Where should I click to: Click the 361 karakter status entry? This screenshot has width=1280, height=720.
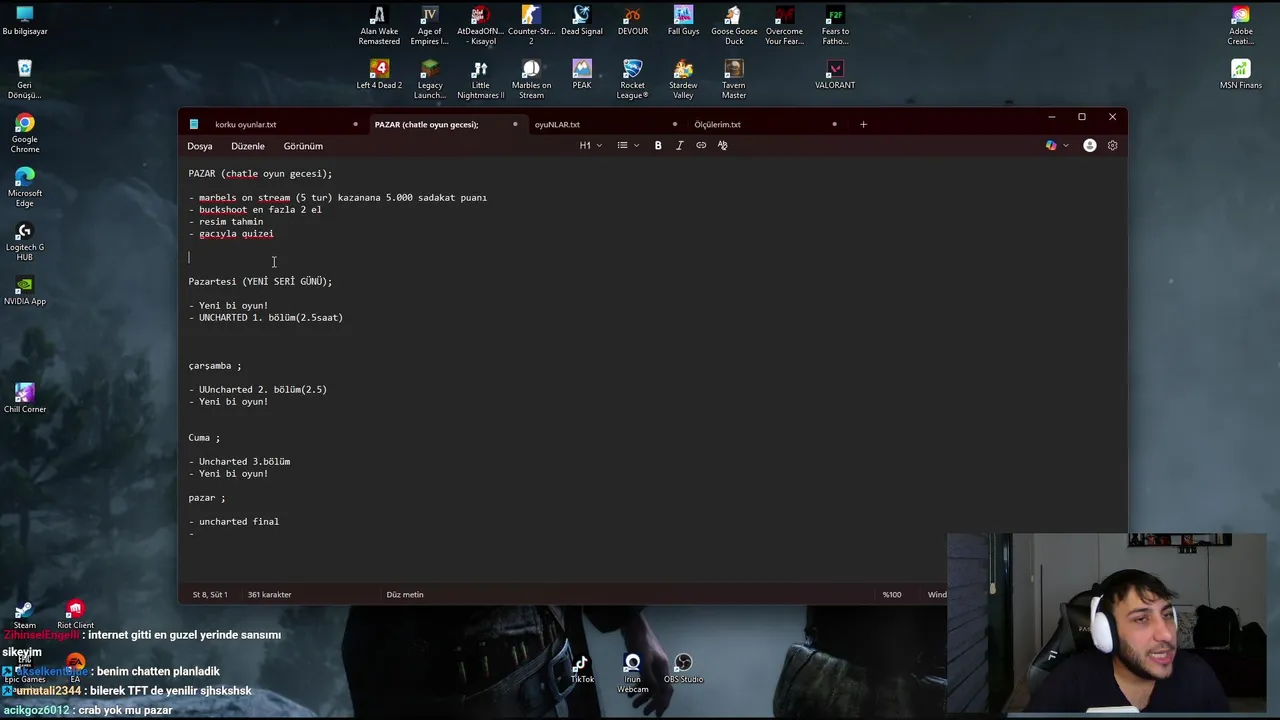[x=269, y=595]
